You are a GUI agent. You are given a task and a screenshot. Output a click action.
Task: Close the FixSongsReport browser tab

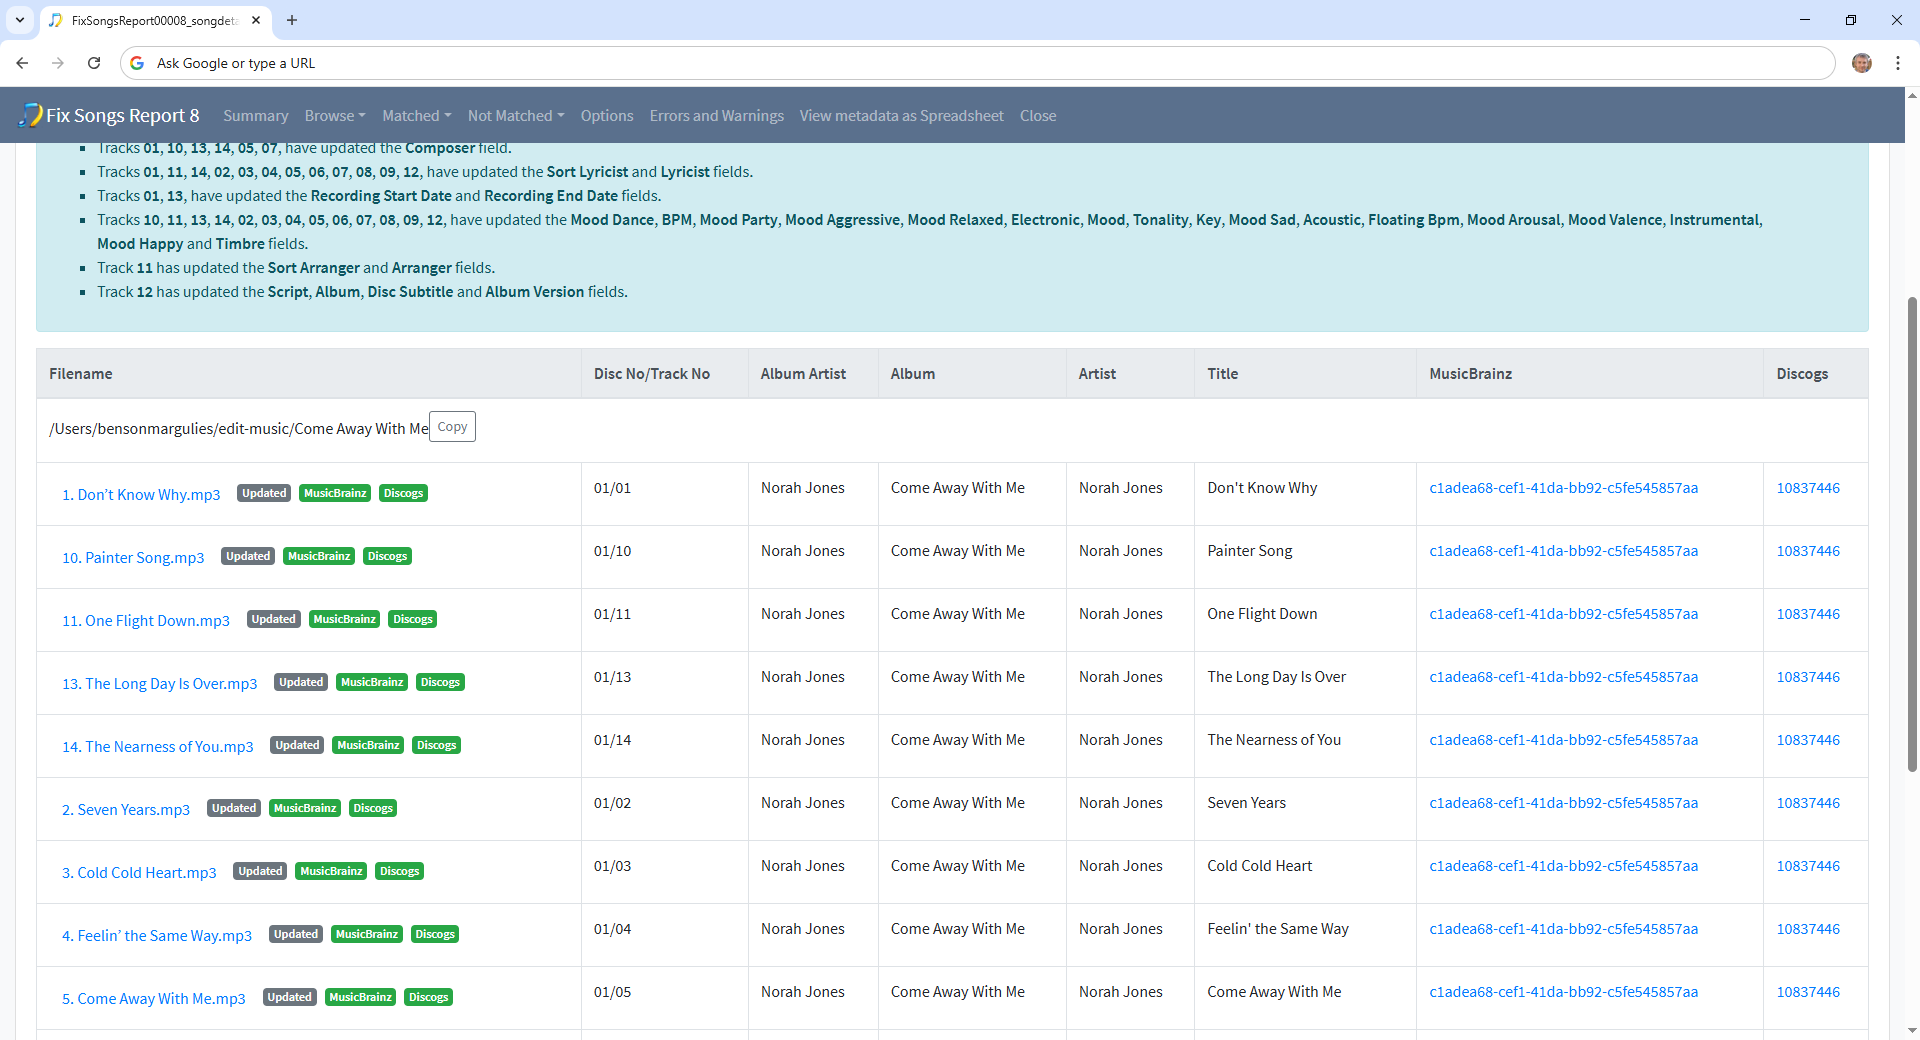tap(256, 20)
